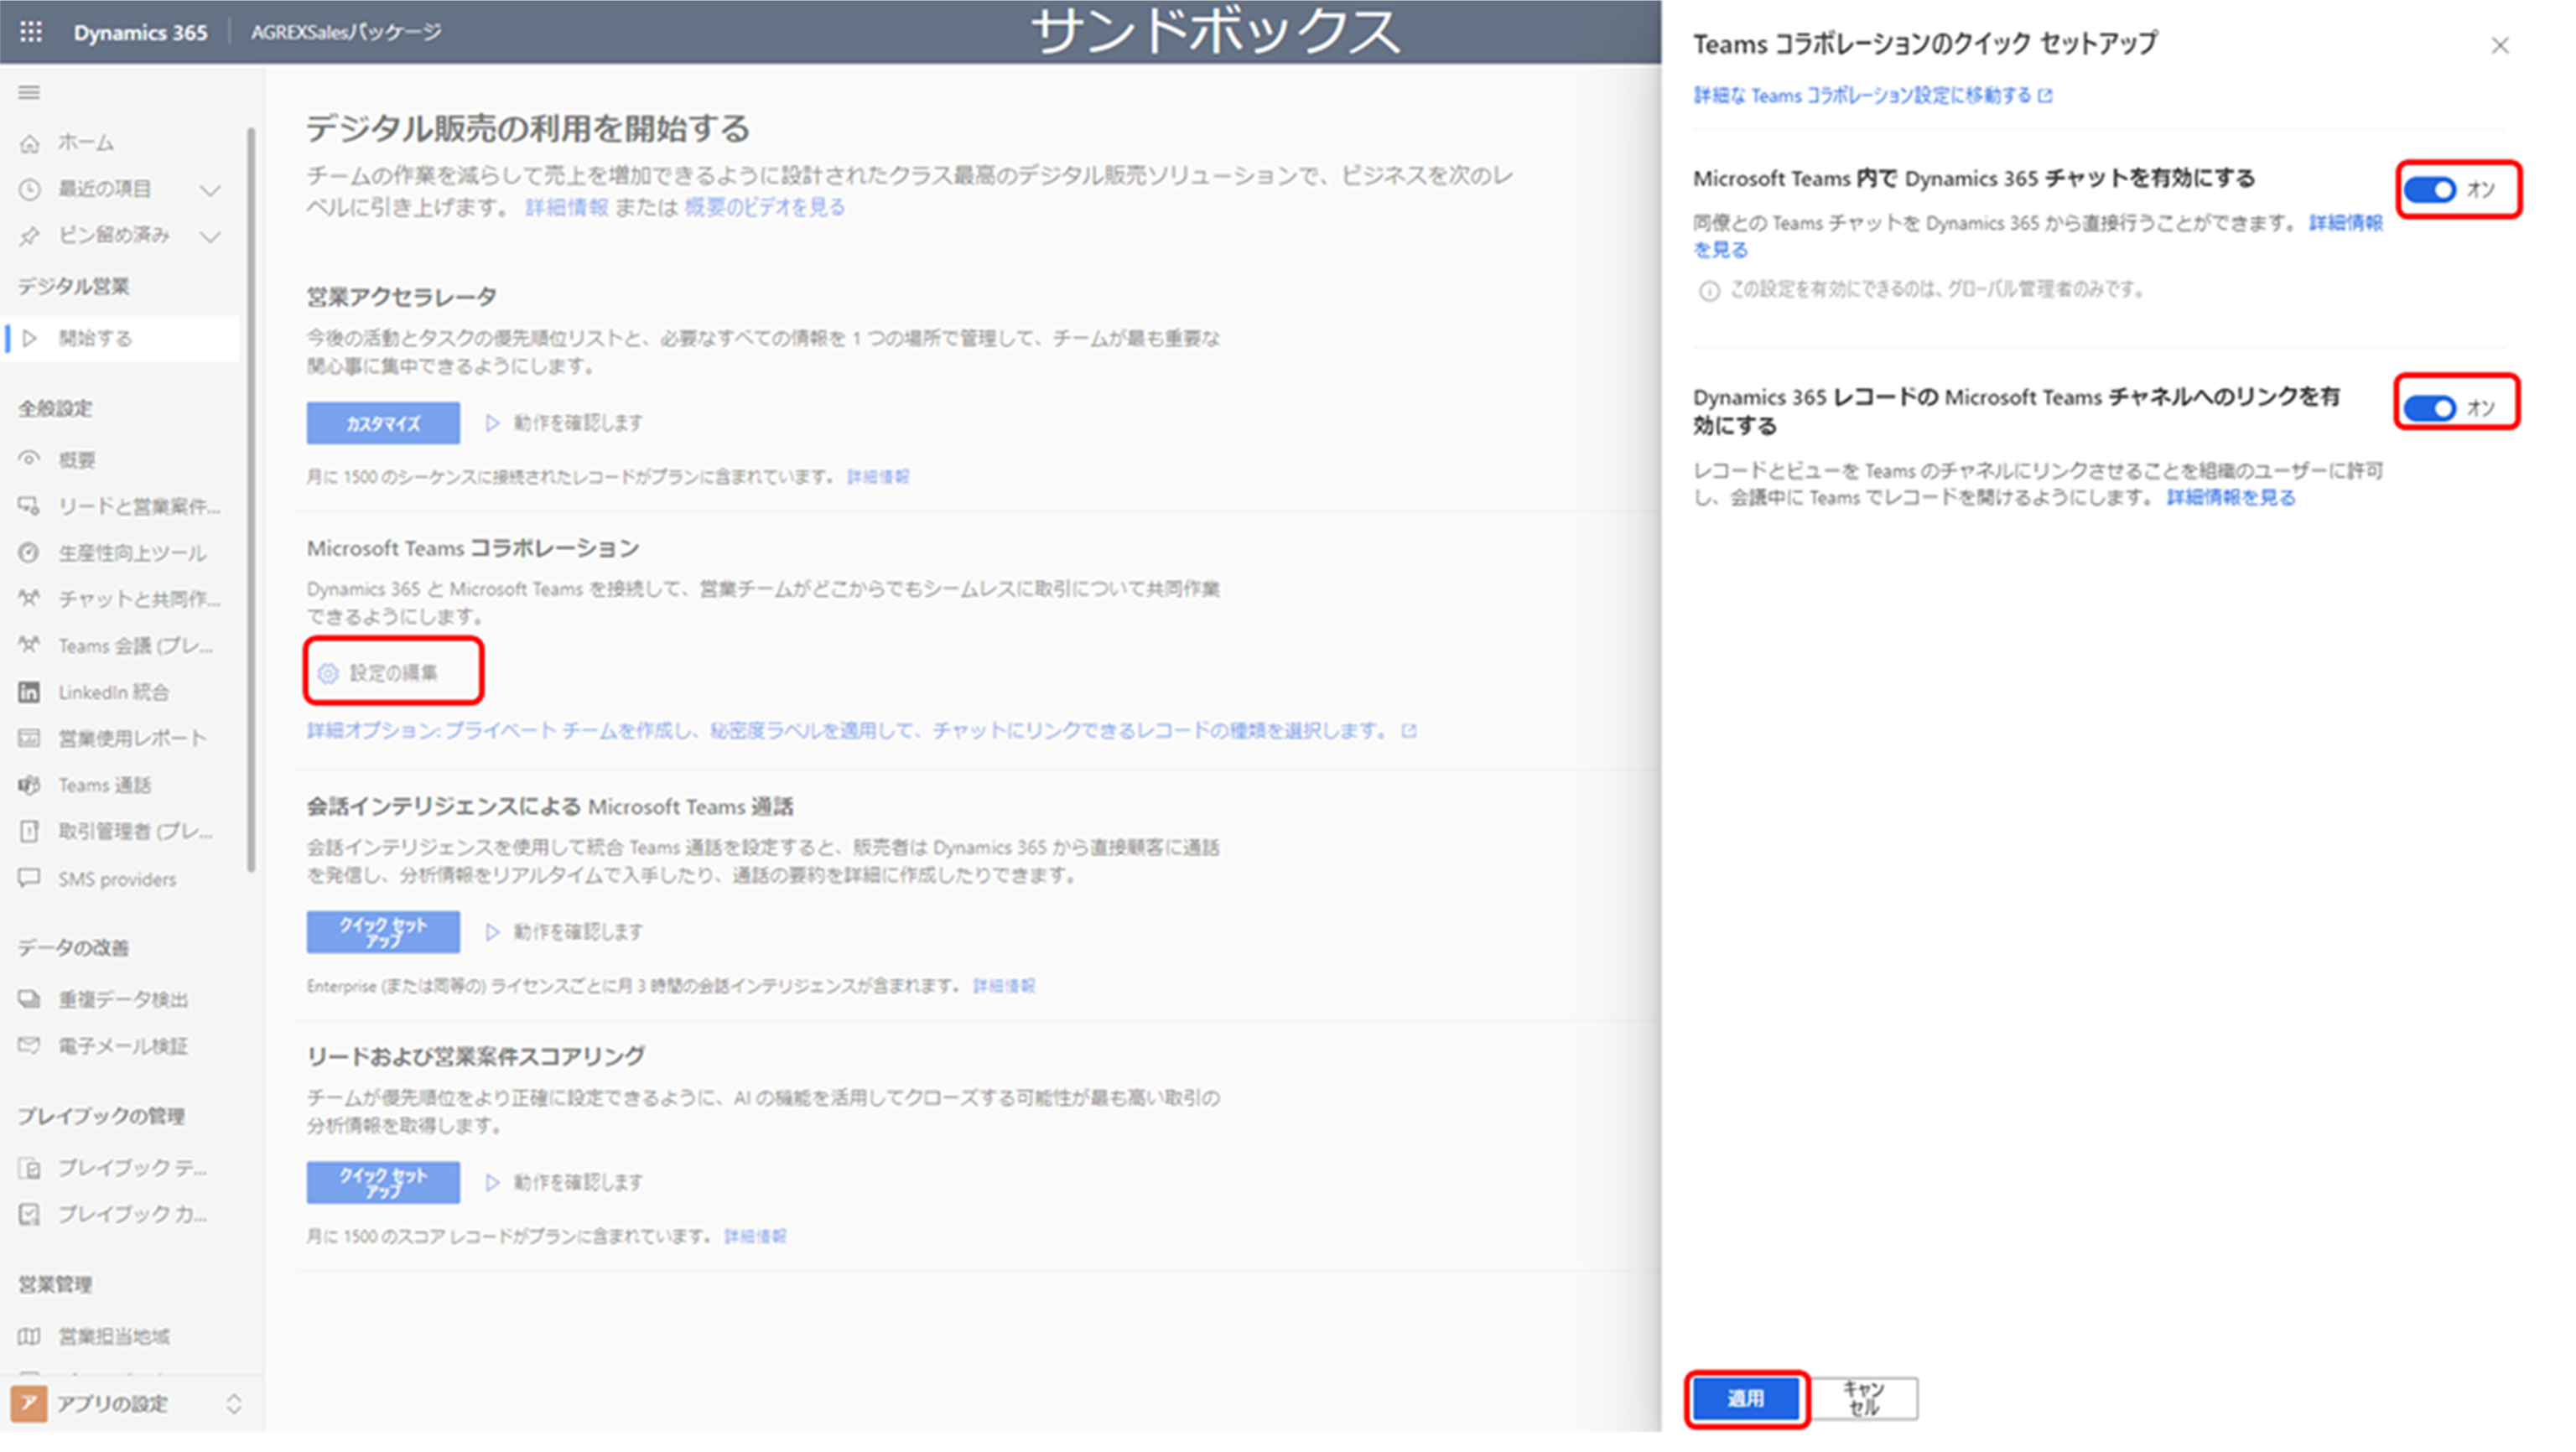Expand the 最近の項目 chevron
2576x1452 pixels.
coord(210,190)
